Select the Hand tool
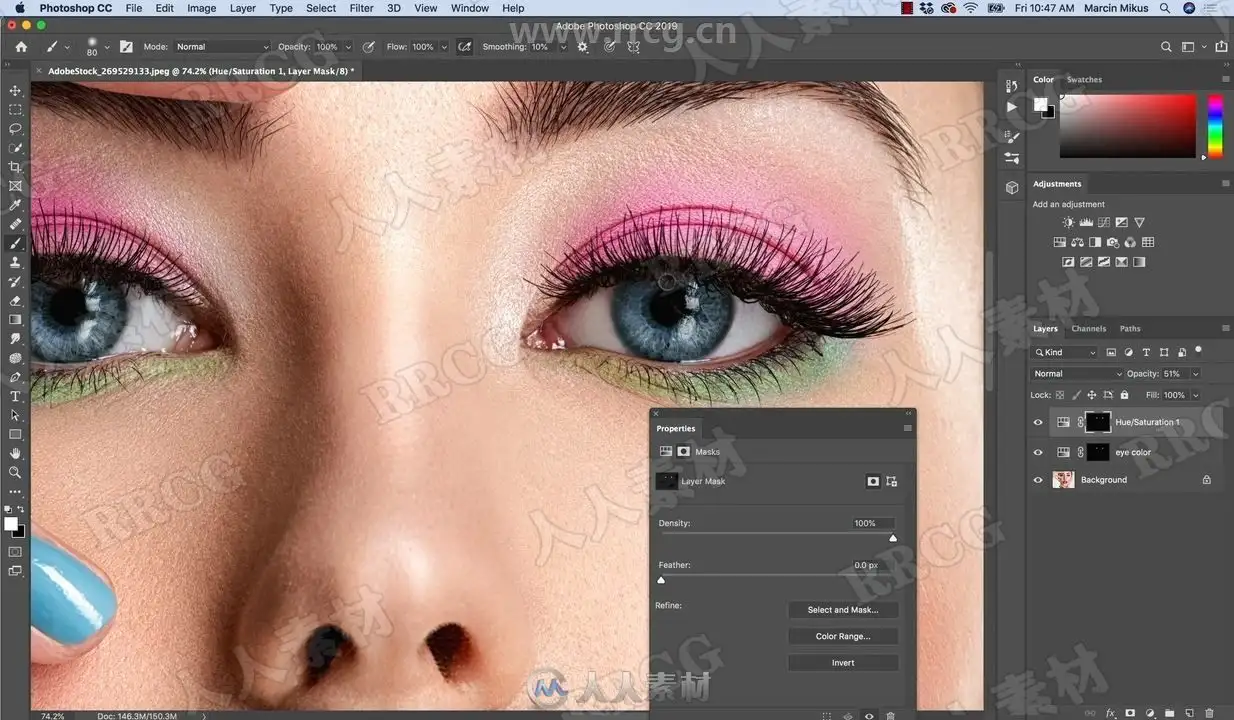1234x720 pixels. pos(15,453)
